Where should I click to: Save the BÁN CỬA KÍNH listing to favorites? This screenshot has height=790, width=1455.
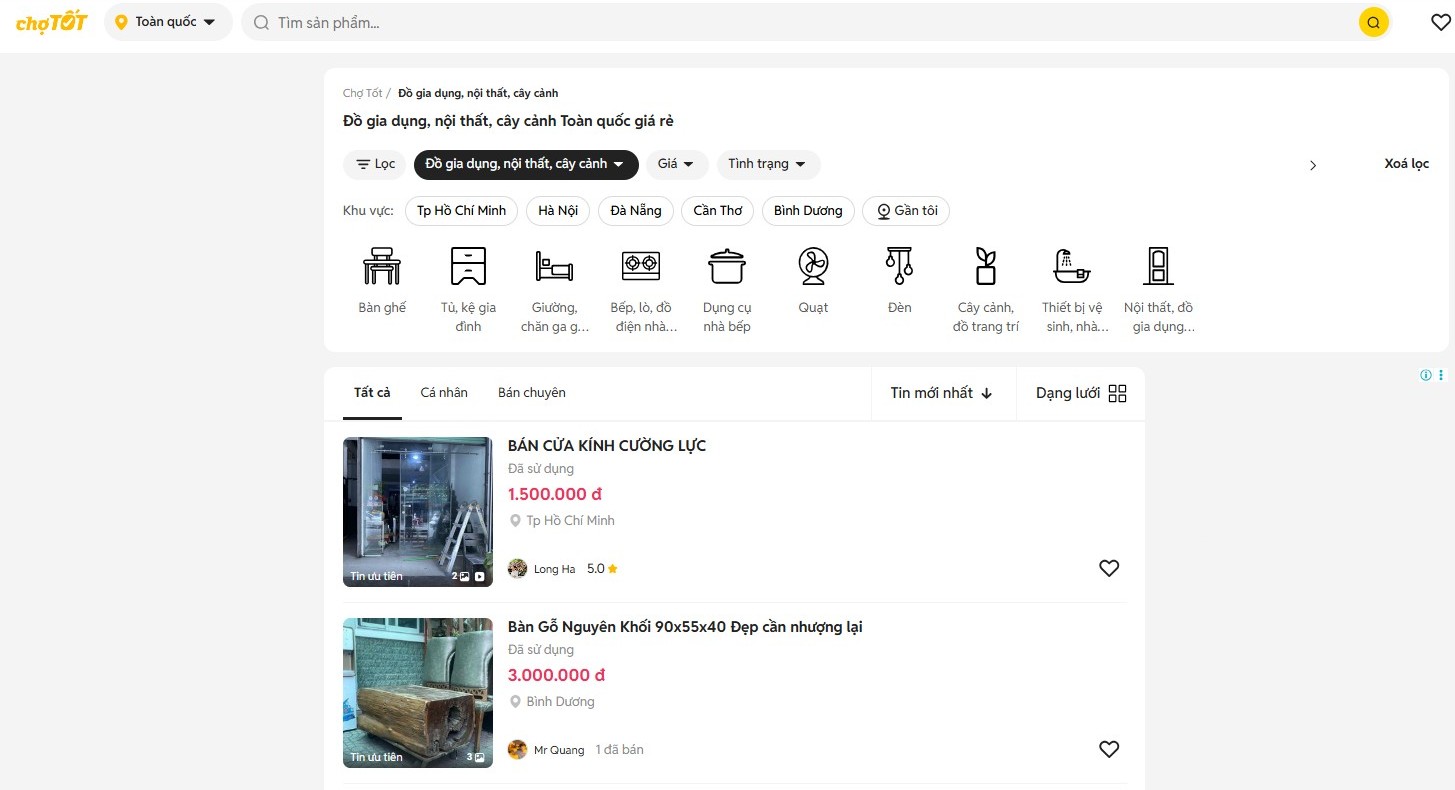pos(1108,568)
